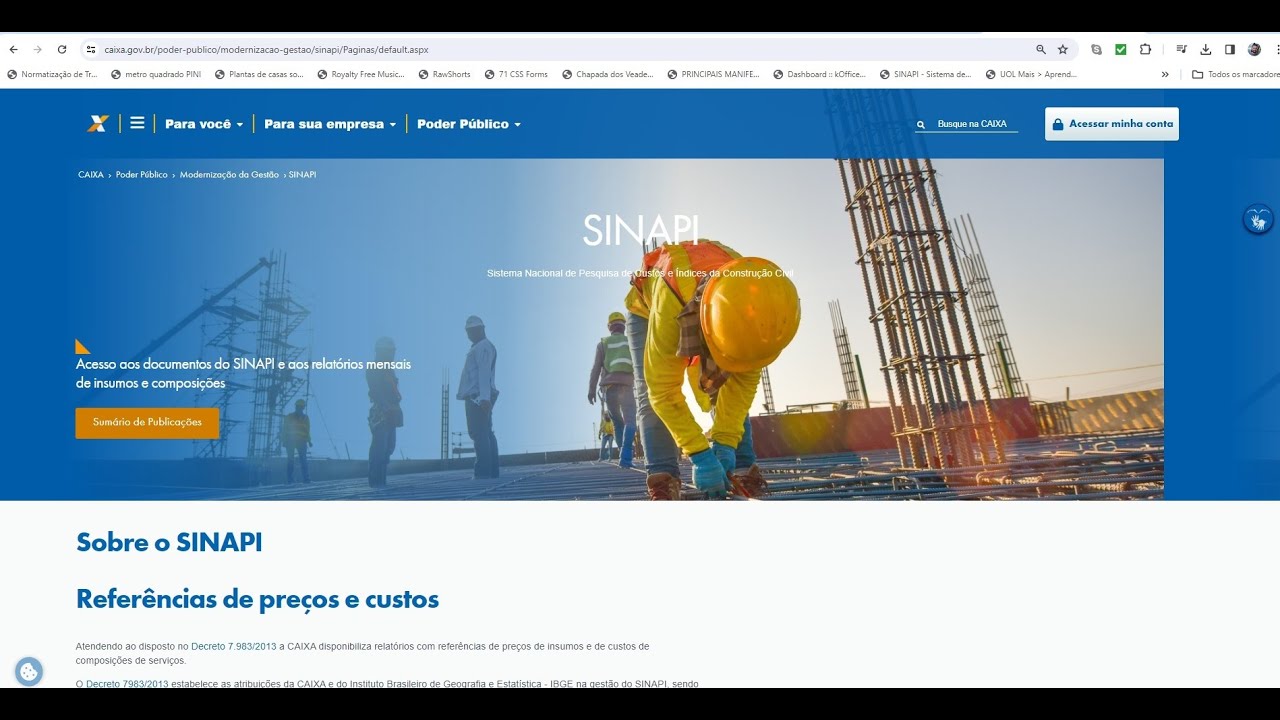Viewport: 1280px width, 720px height.
Task: Open the browser extensions puzzle icon
Action: [1146, 49]
